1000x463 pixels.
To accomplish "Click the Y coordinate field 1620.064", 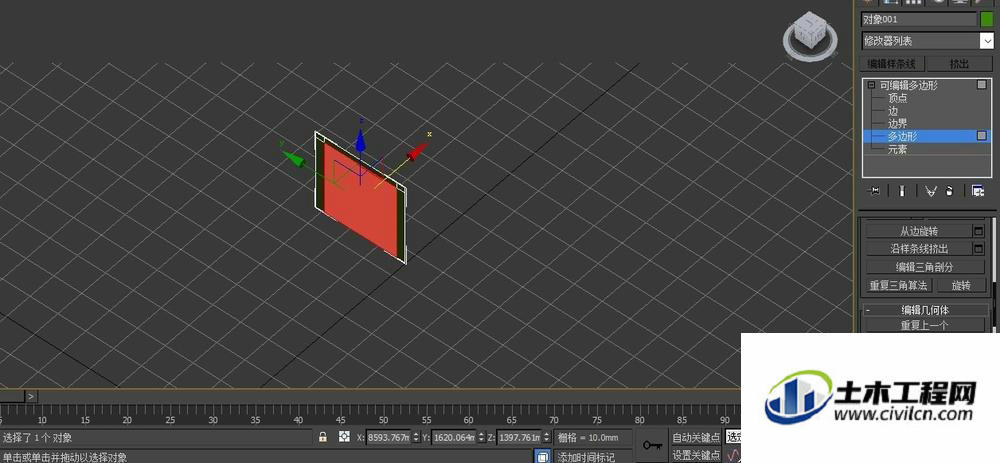I will pos(455,437).
